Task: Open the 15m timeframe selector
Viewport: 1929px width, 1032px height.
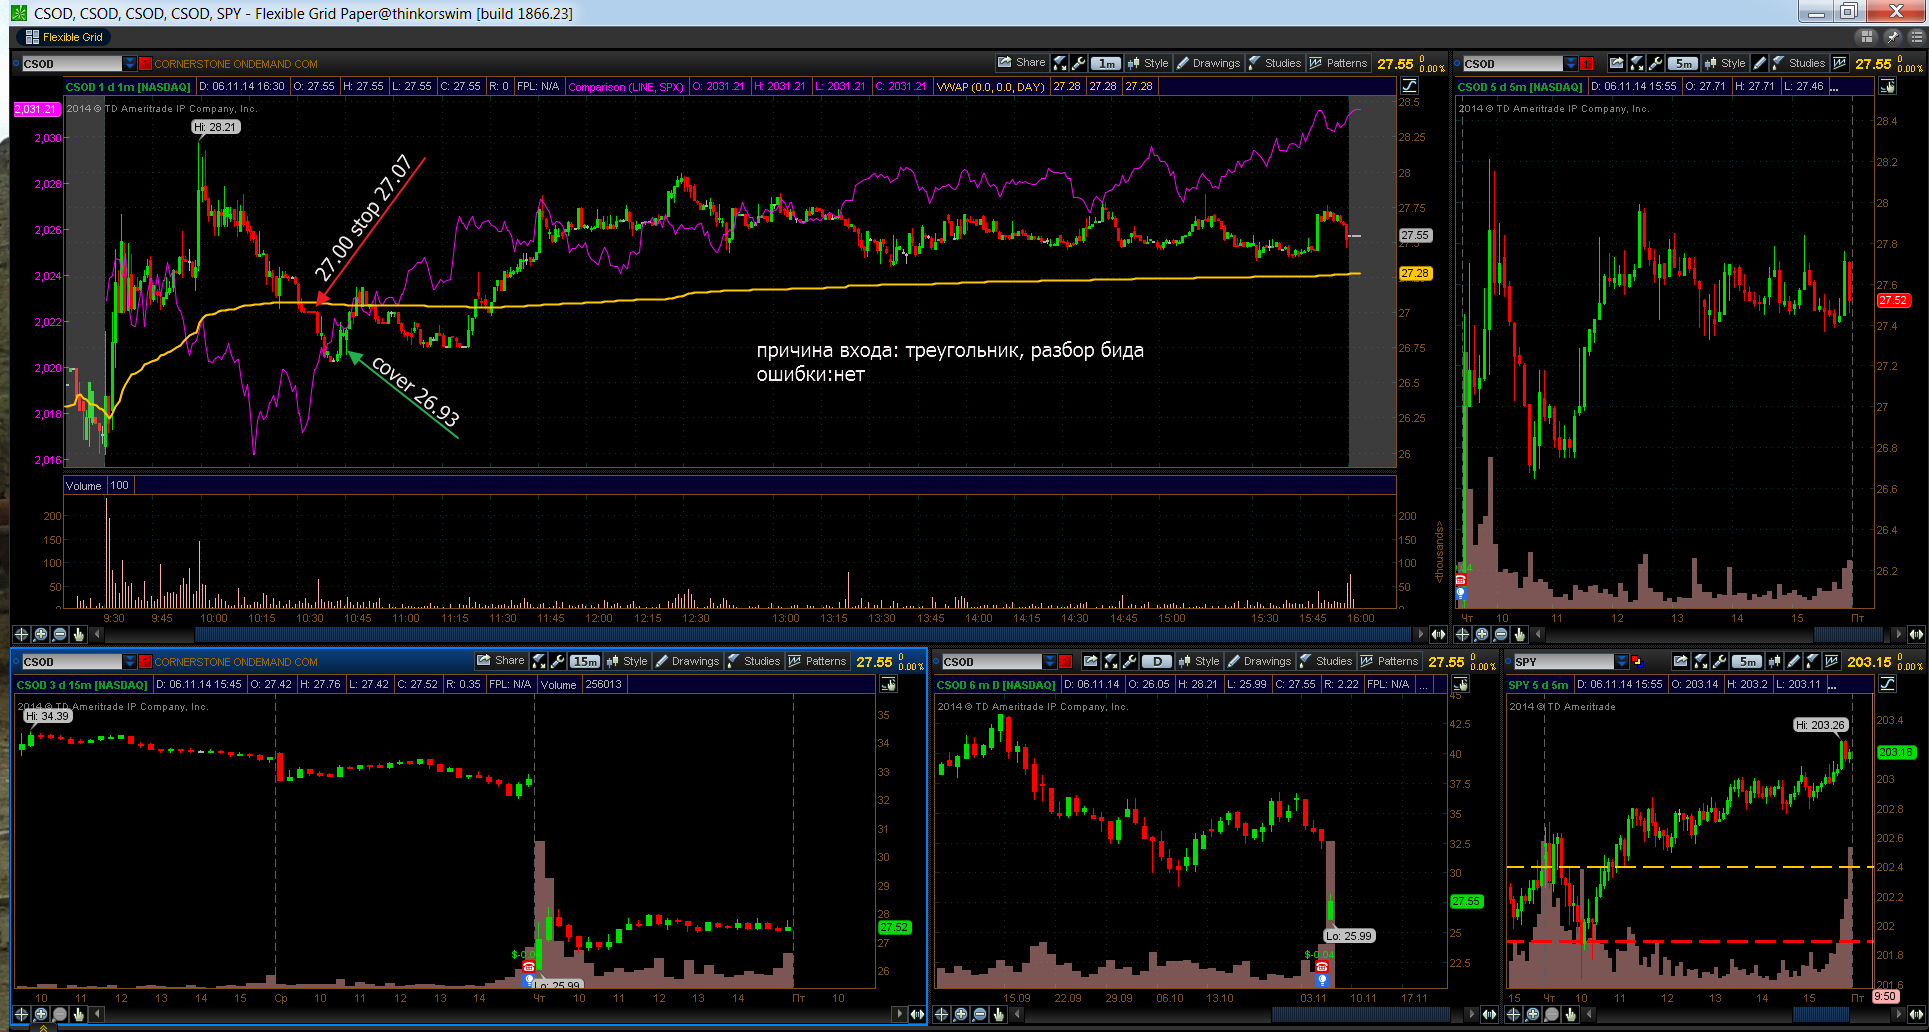Action: [x=585, y=661]
